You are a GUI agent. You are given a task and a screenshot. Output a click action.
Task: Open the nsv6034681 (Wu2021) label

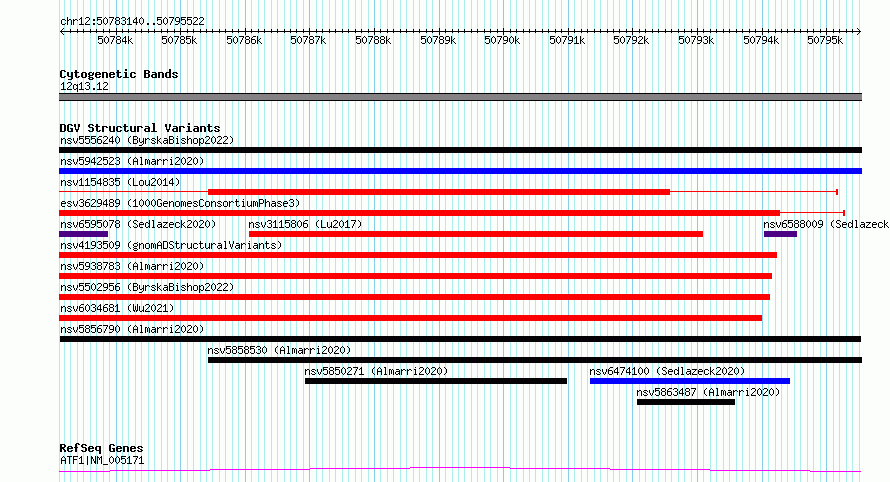click(117, 308)
